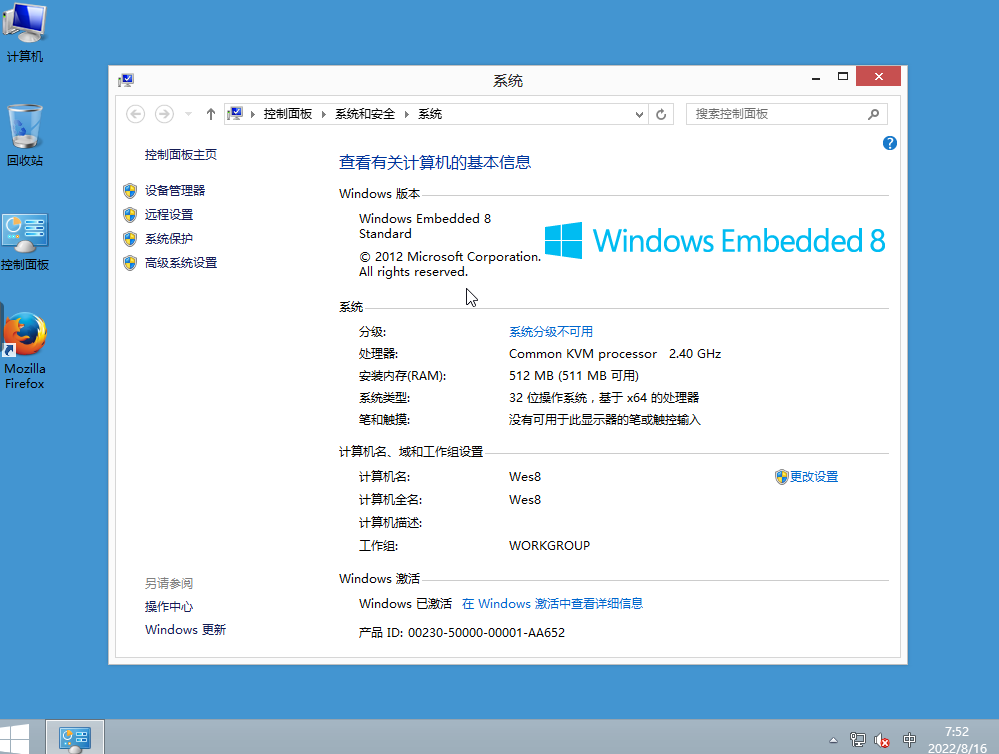Click the processor value Common KVM processor
999x754 pixels.
pyautogui.click(x=615, y=354)
